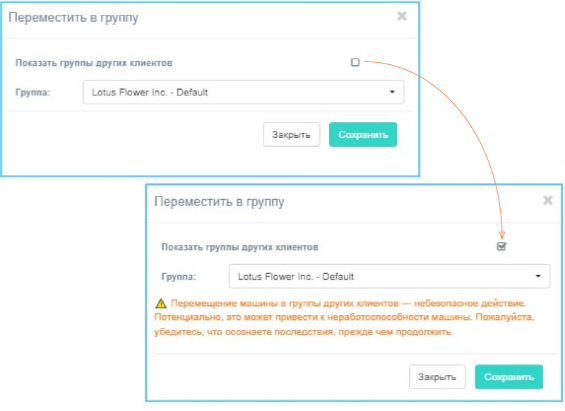The width and height of the screenshot is (565, 411).
Task: Click the orange warning message text
Action: pyautogui.click(x=345, y=317)
